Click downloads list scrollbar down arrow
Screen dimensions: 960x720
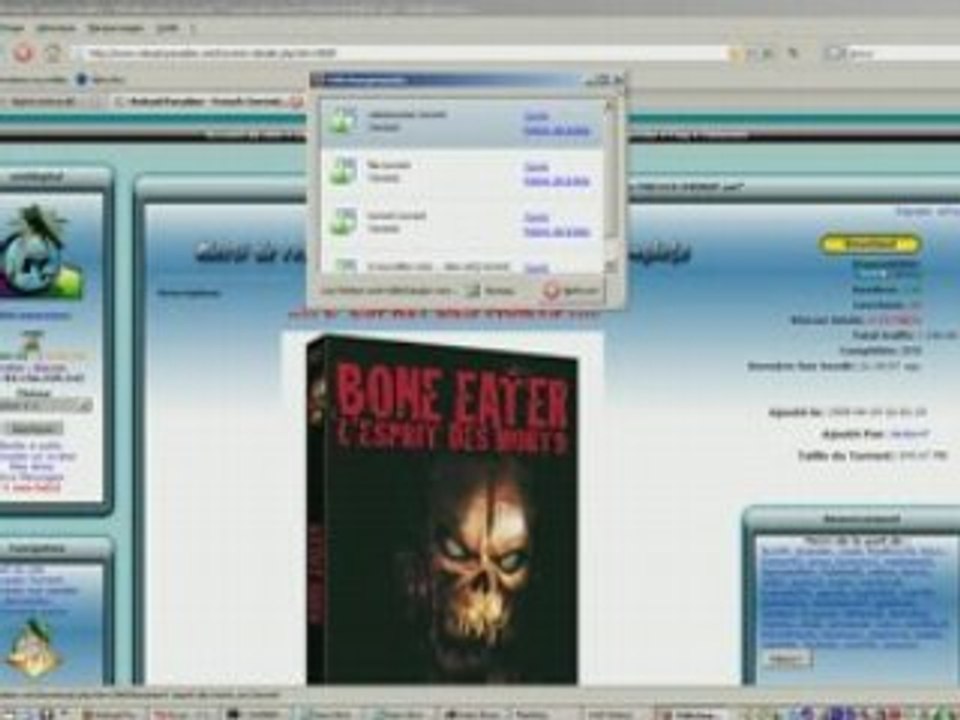pyautogui.click(x=610, y=266)
